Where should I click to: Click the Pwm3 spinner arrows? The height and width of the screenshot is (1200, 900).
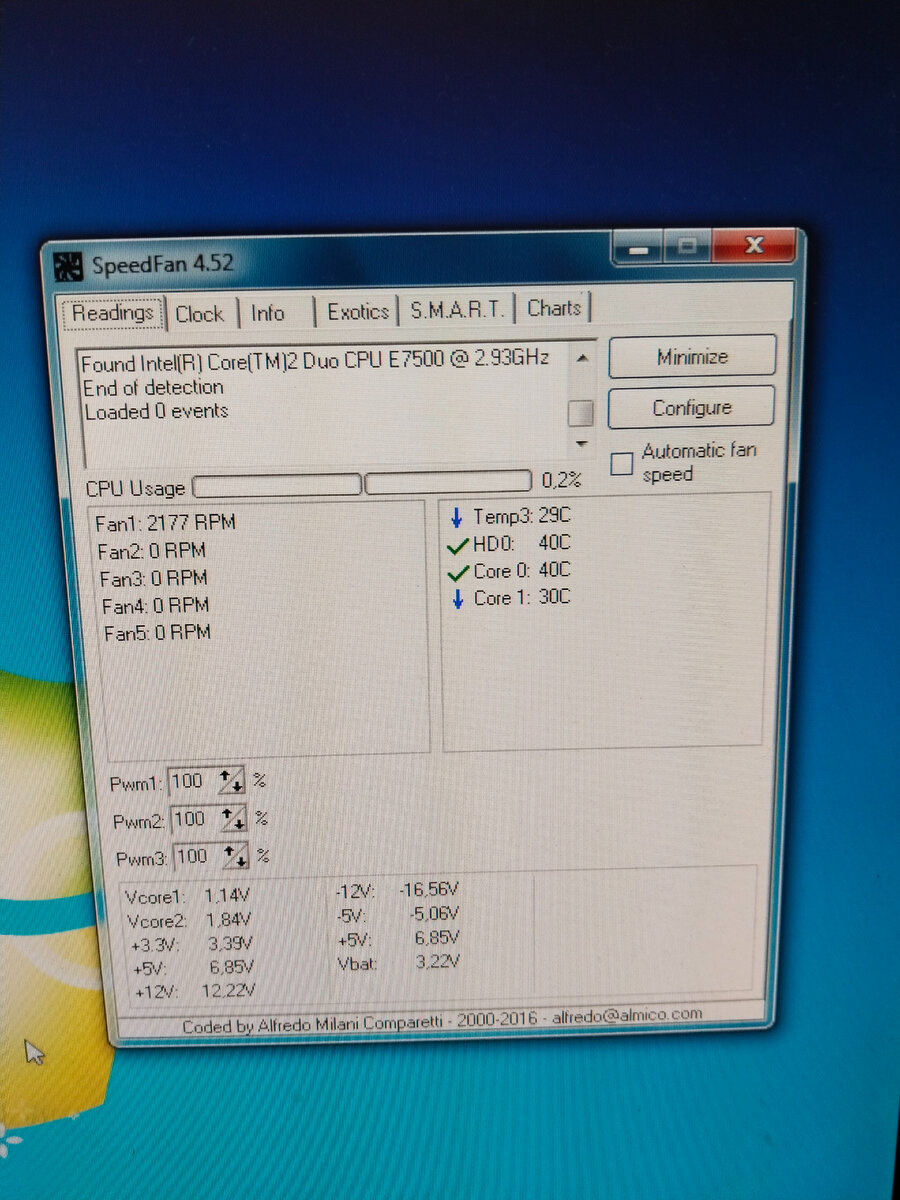(236, 856)
